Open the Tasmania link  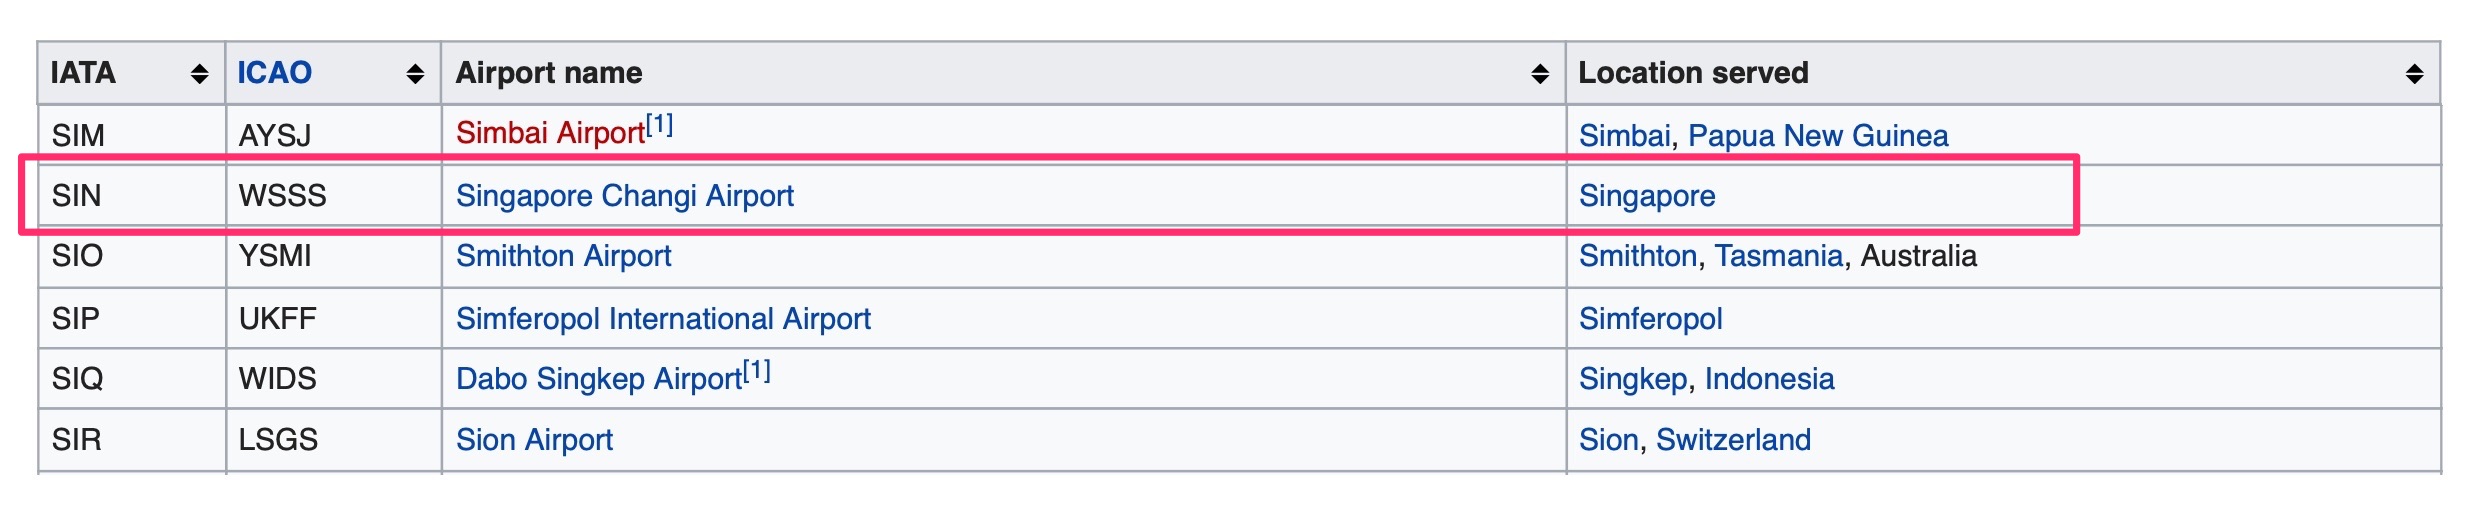[x=1779, y=256]
